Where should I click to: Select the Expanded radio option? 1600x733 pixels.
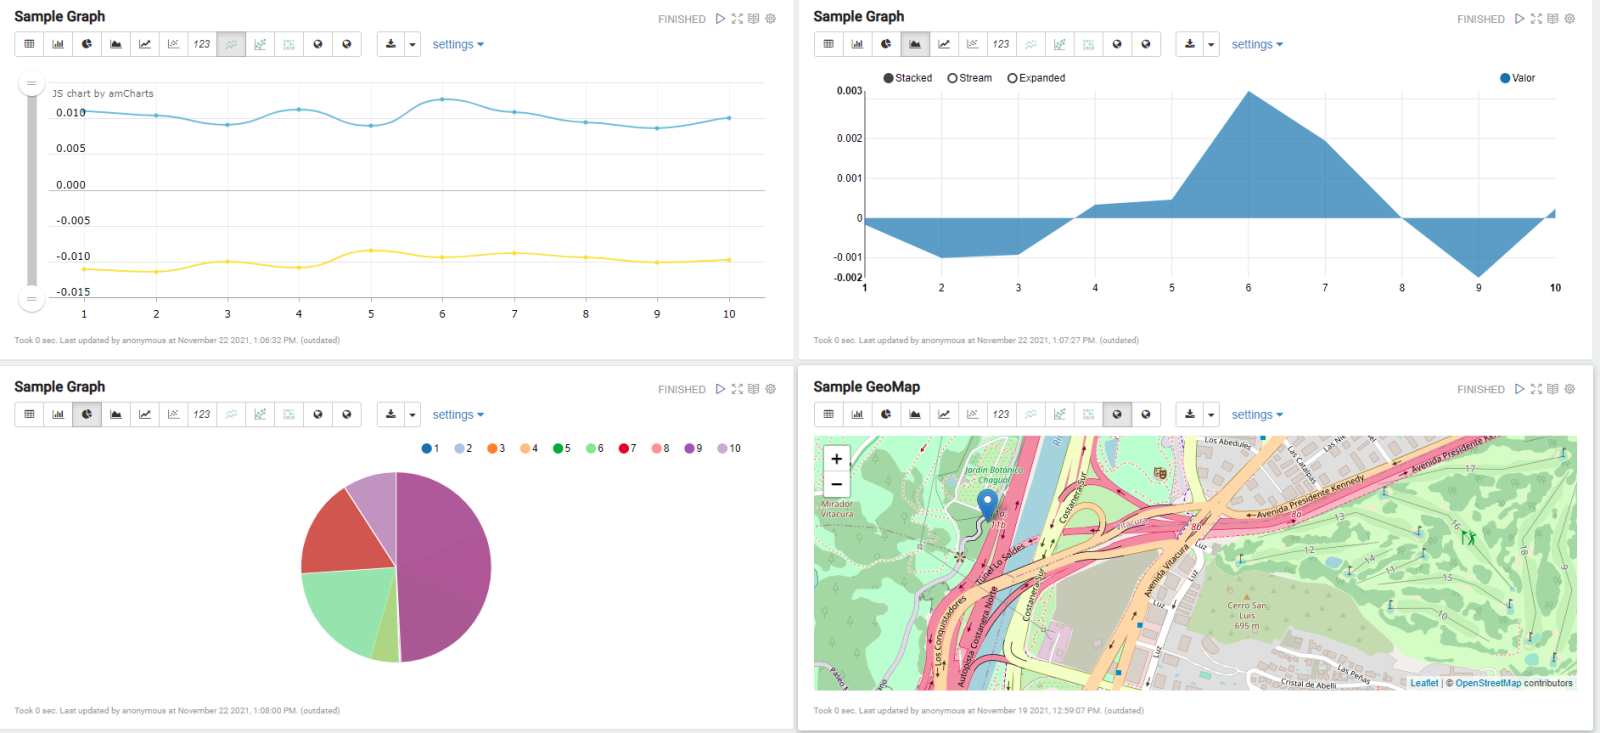point(1012,78)
